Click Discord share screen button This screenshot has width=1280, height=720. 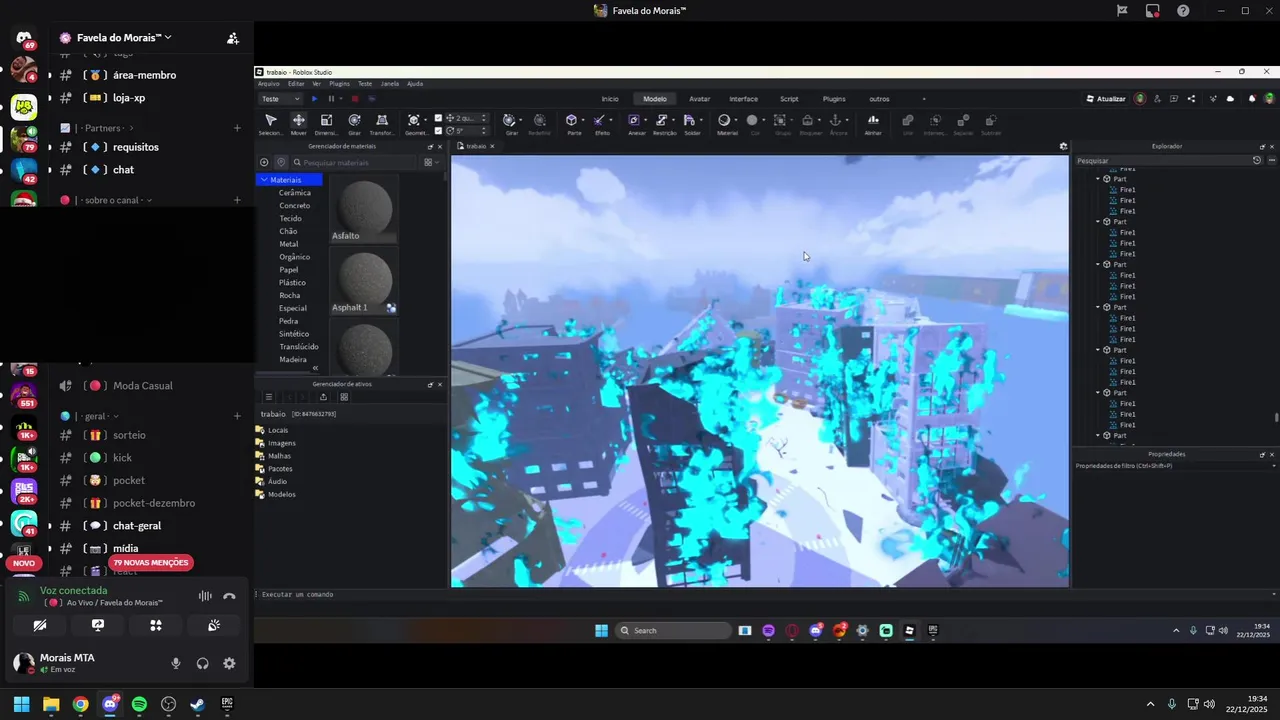tap(98, 625)
